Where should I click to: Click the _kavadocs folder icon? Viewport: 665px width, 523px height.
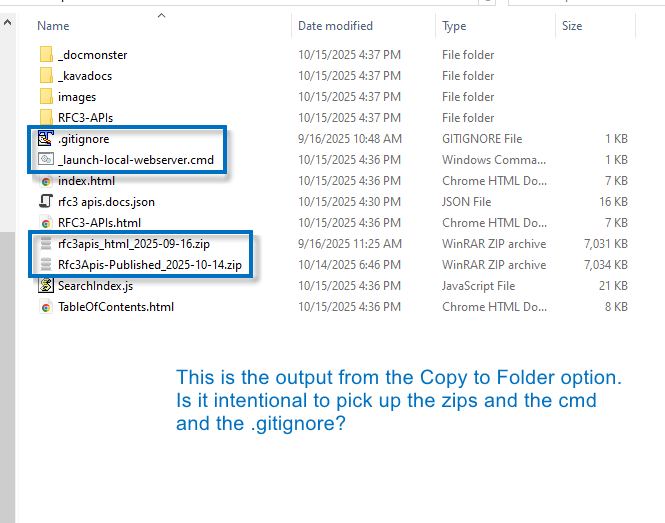pyautogui.click(x=45, y=76)
